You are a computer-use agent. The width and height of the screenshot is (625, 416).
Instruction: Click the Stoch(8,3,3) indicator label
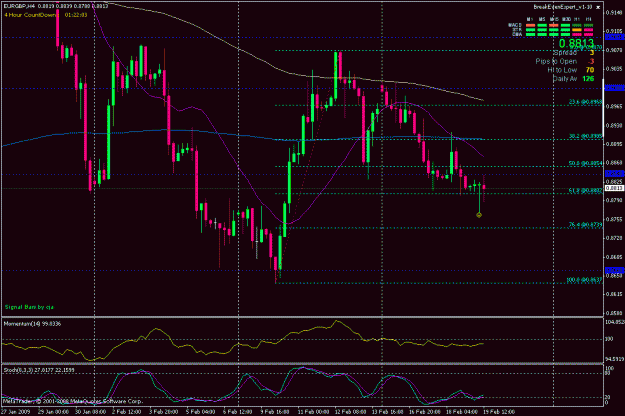click(39, 370)
